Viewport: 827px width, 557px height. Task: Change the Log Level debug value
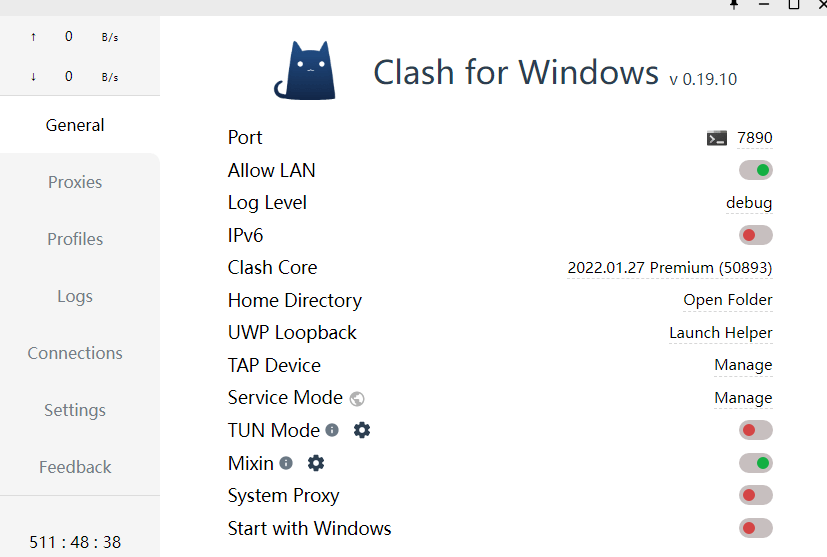(749, 203)
